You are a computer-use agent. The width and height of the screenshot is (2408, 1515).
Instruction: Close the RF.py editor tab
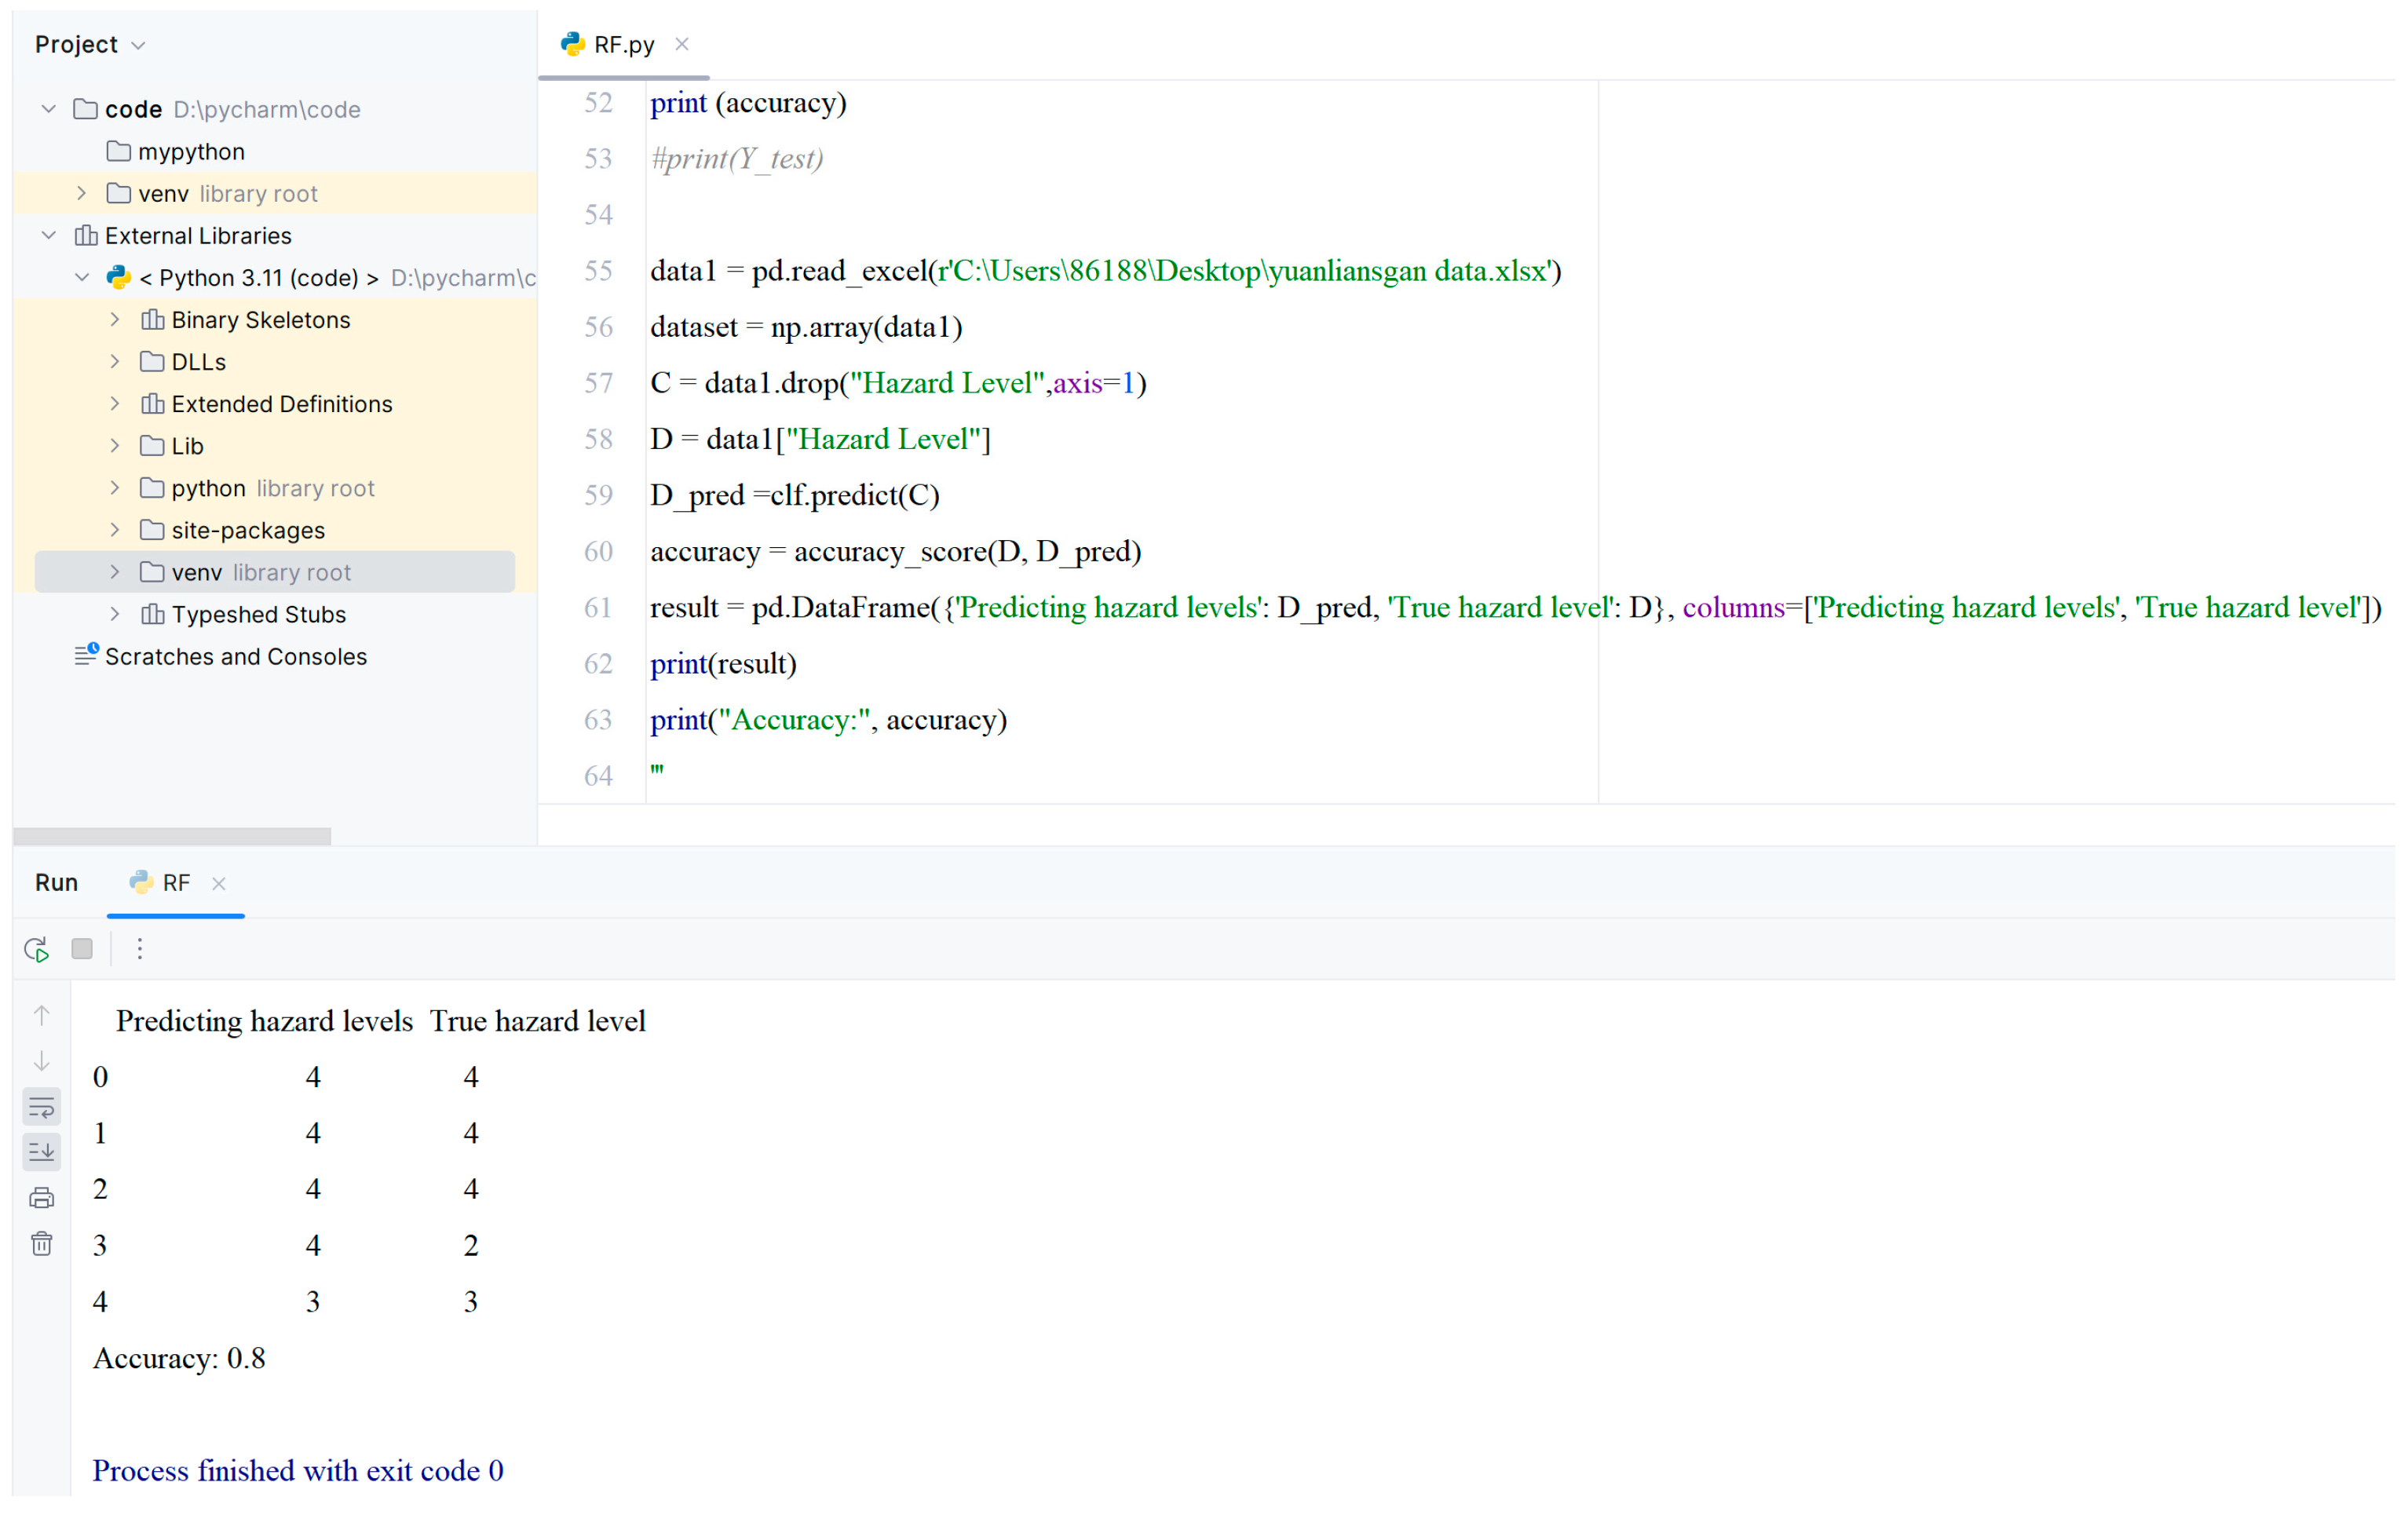point(682,45)
